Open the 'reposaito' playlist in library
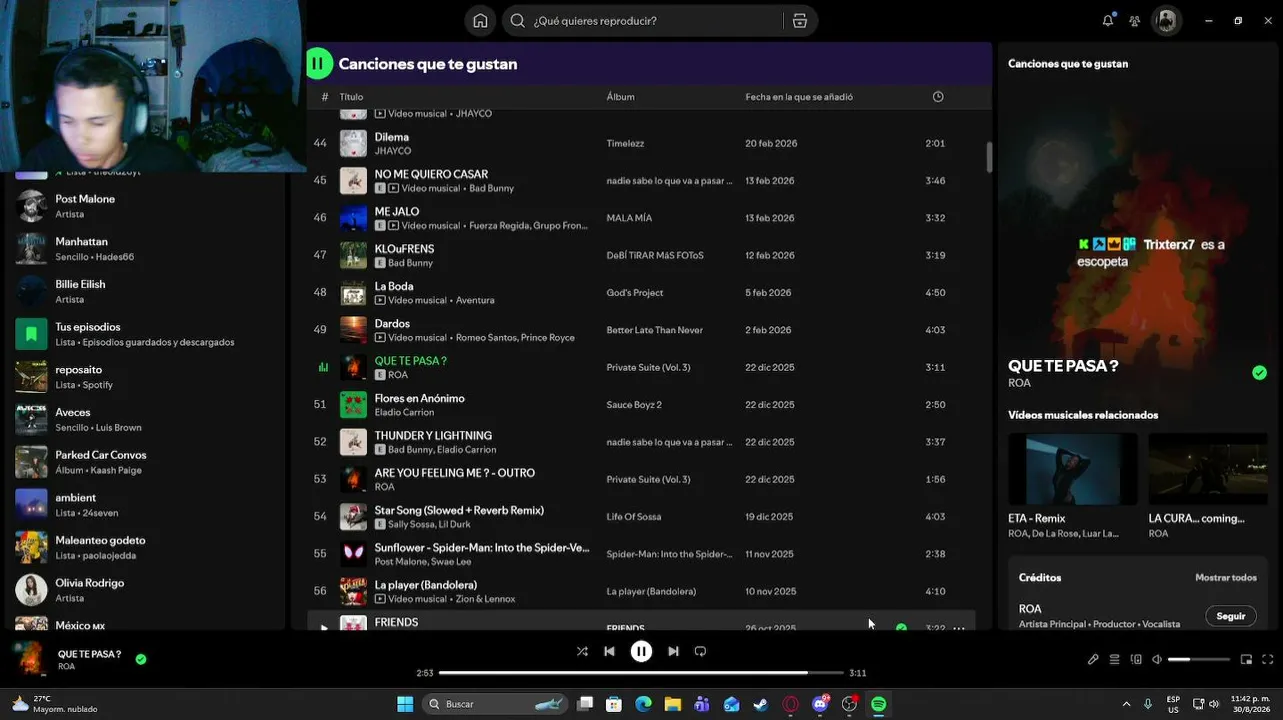This screenshot has height=720, width=1283. (x=145, y=377)
